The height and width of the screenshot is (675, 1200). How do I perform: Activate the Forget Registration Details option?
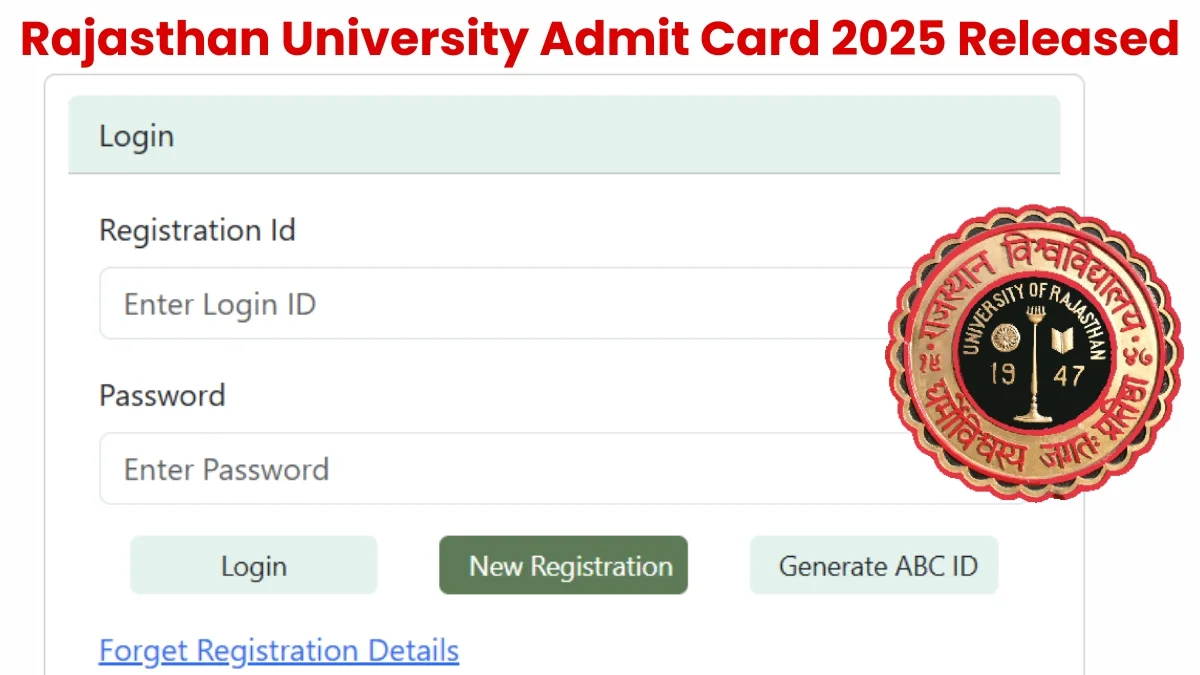click(x=279, y=650)
